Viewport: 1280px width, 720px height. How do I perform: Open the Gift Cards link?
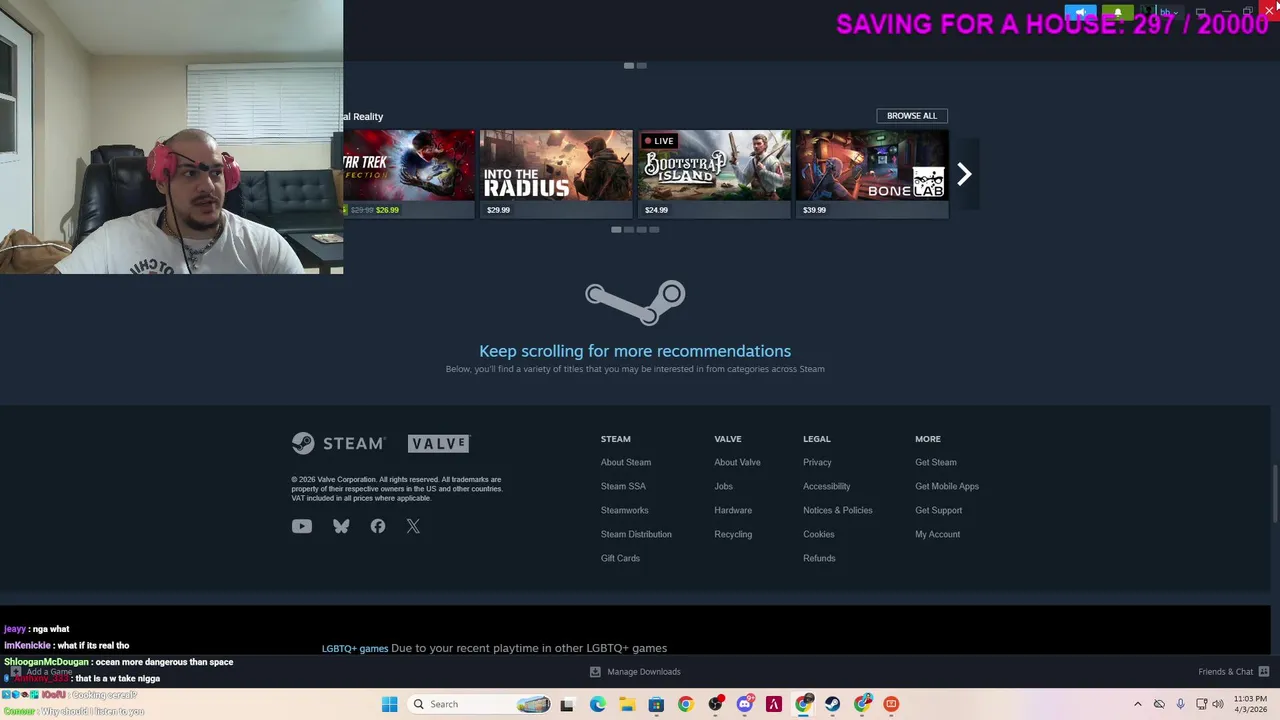(x=620, y=558)
